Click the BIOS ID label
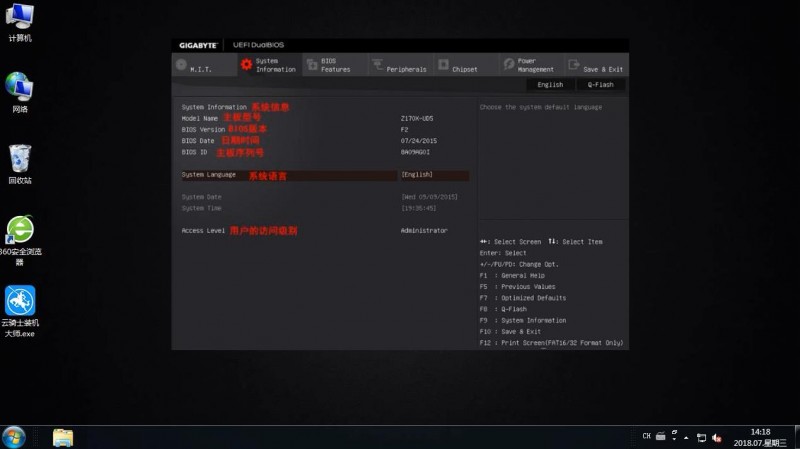 (x=194, y=152)
